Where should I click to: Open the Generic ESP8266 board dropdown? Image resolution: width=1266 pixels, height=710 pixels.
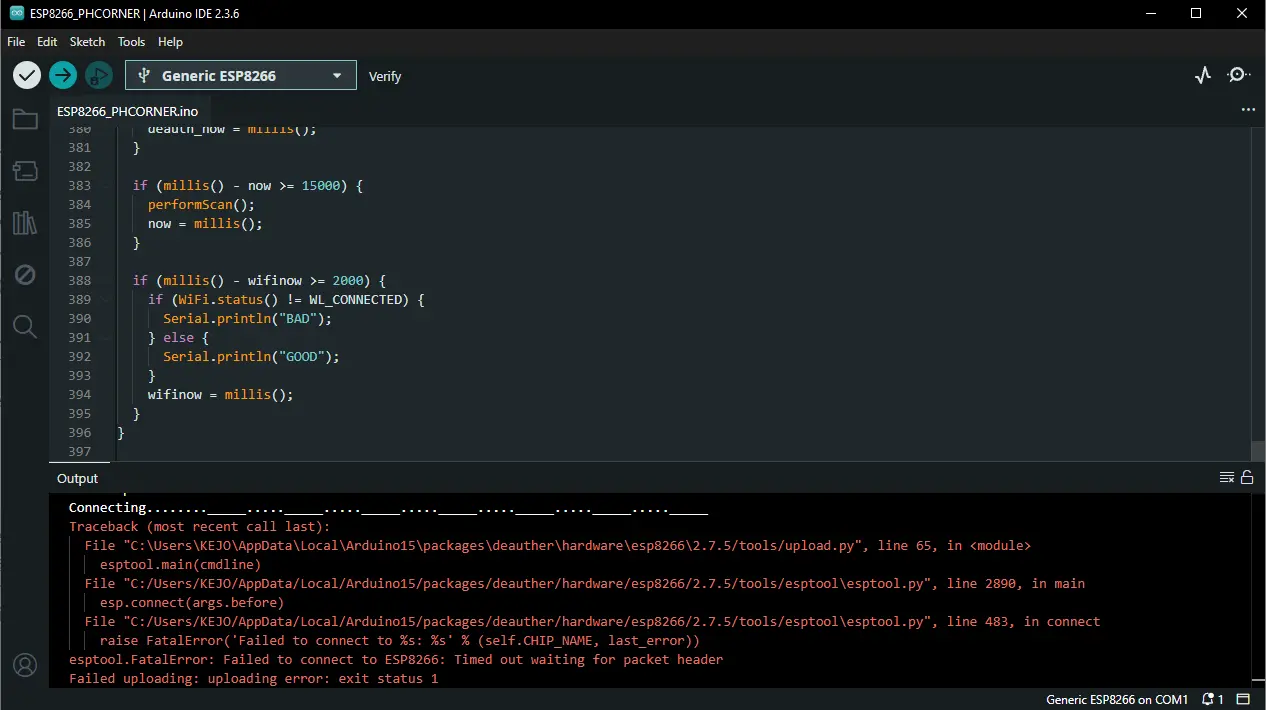point(241,75)
